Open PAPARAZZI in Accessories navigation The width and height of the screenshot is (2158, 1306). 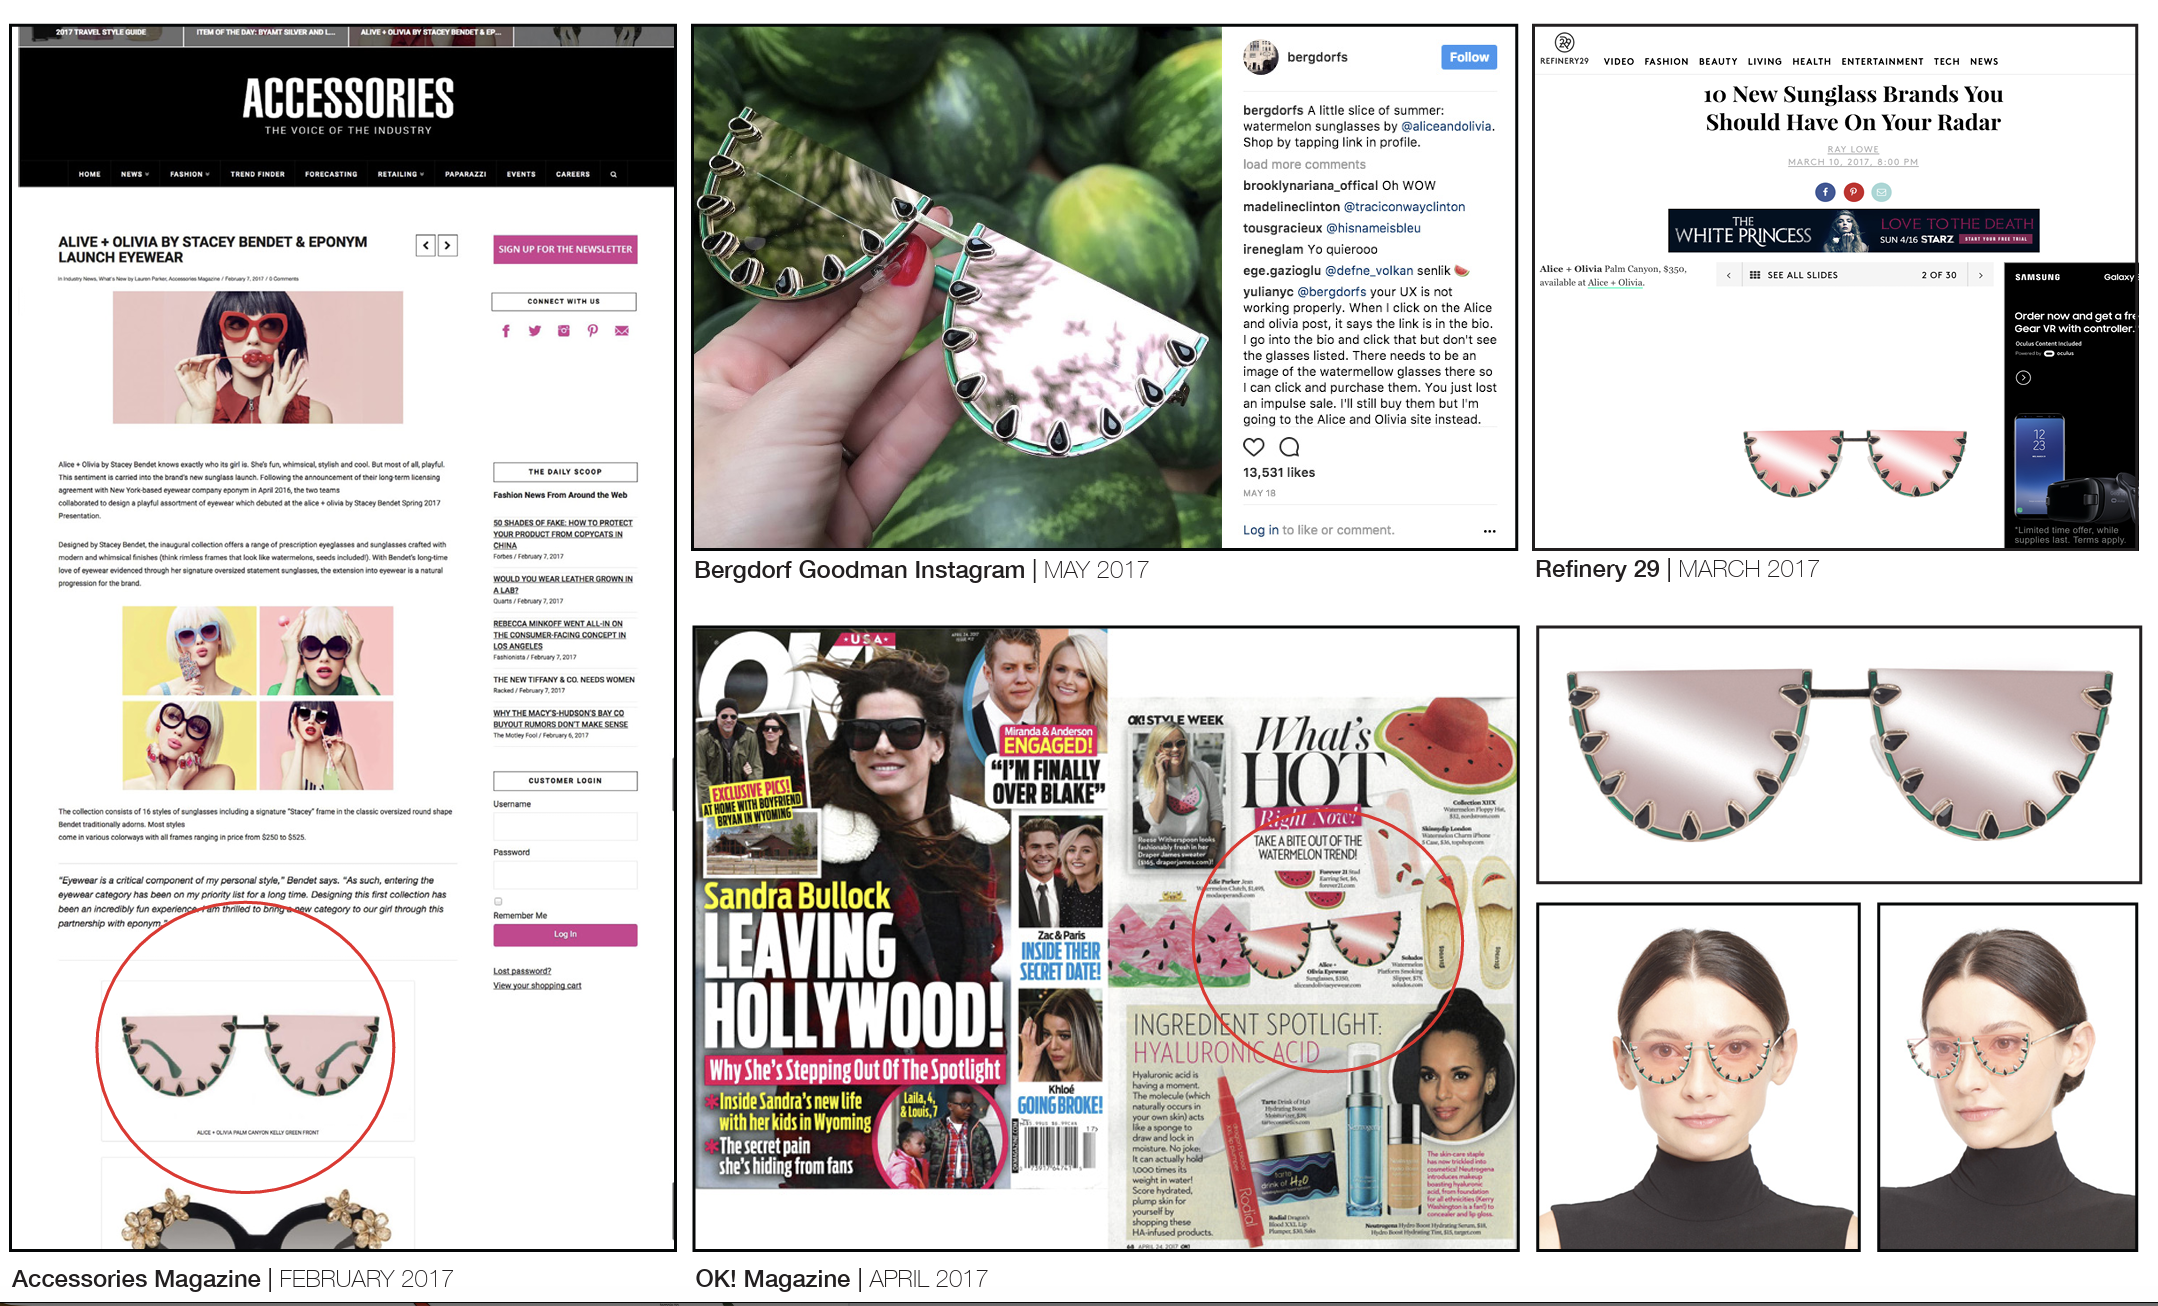466,174
